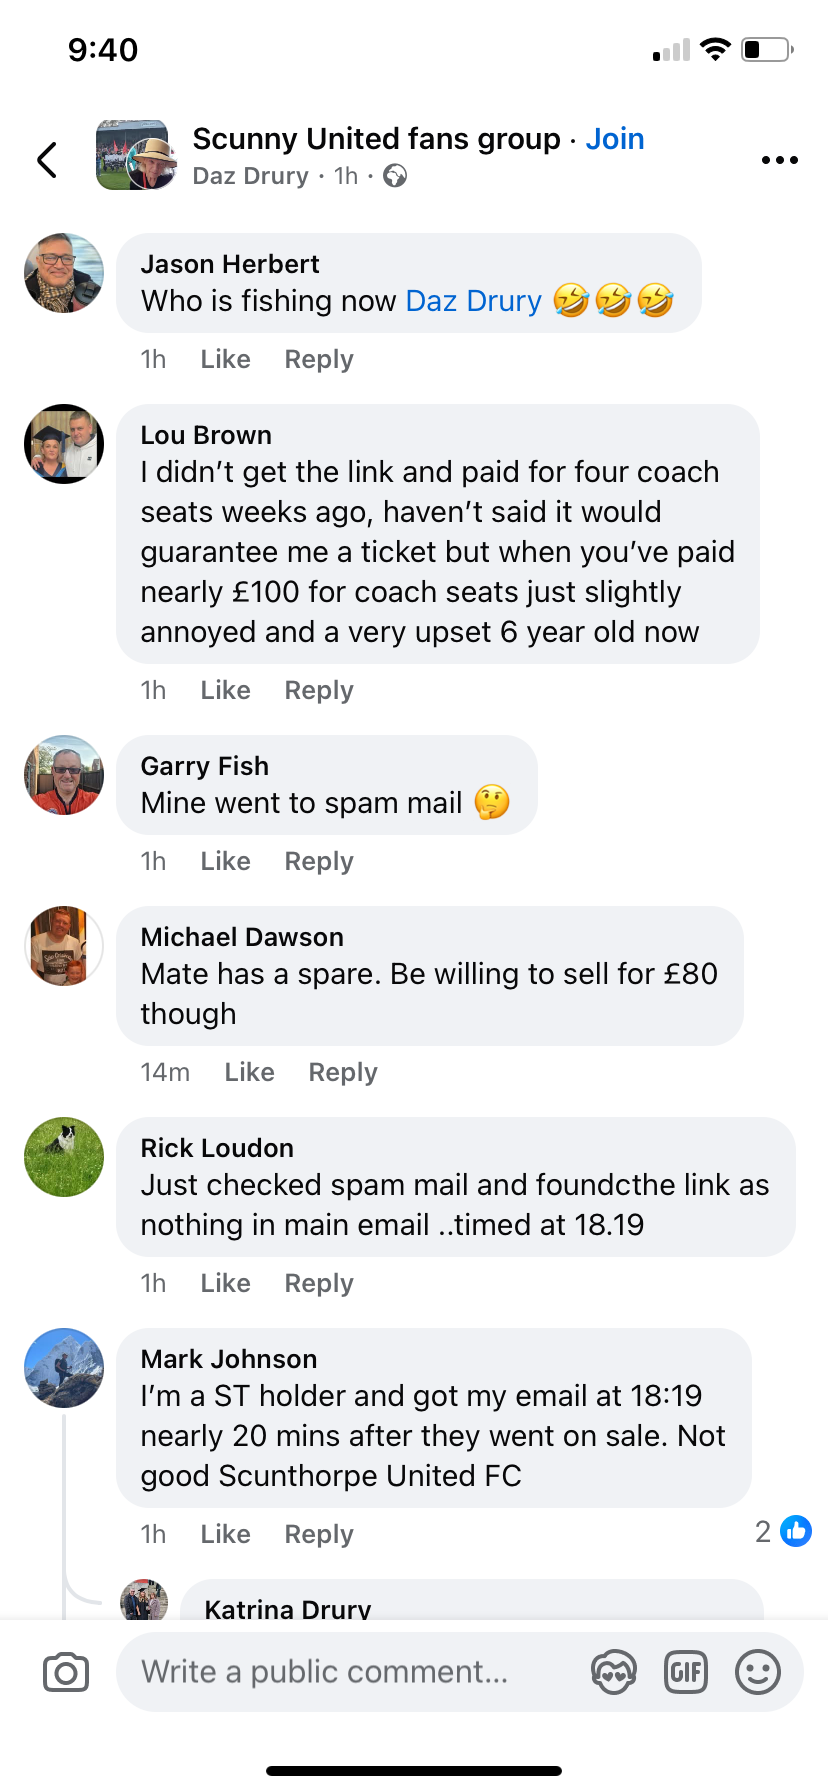Tap the camera icon to attach photo
Screen dimensions: 828x1792
[66, 1672]
